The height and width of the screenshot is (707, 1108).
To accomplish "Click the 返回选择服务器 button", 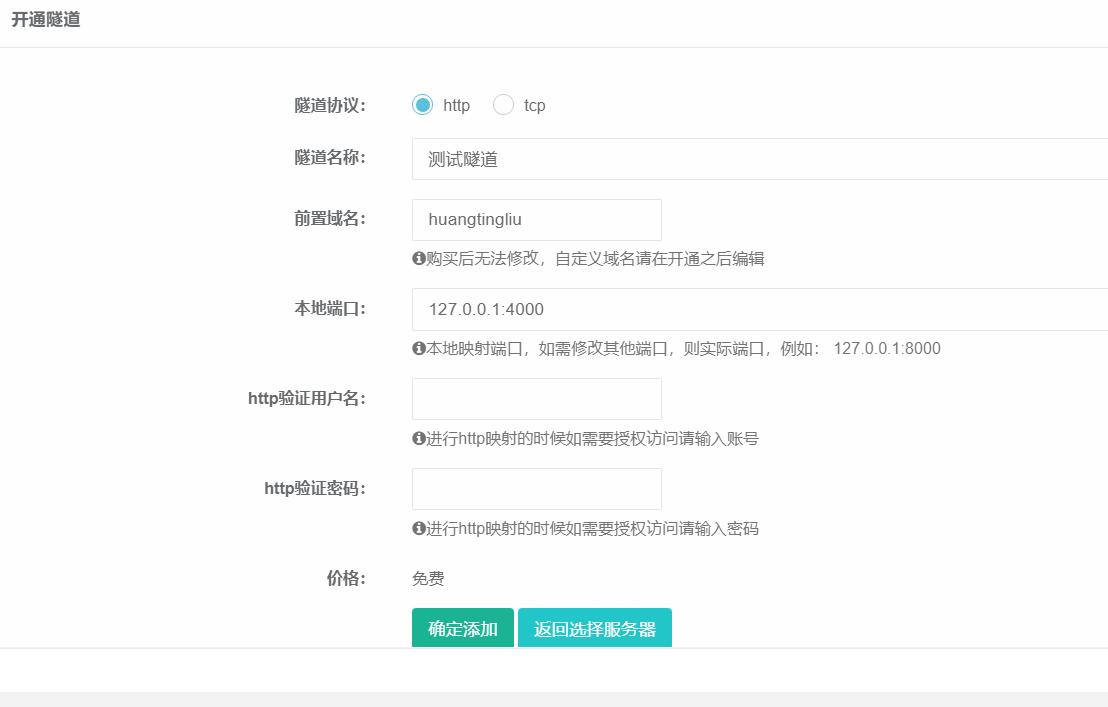I will tap(595, 628).
